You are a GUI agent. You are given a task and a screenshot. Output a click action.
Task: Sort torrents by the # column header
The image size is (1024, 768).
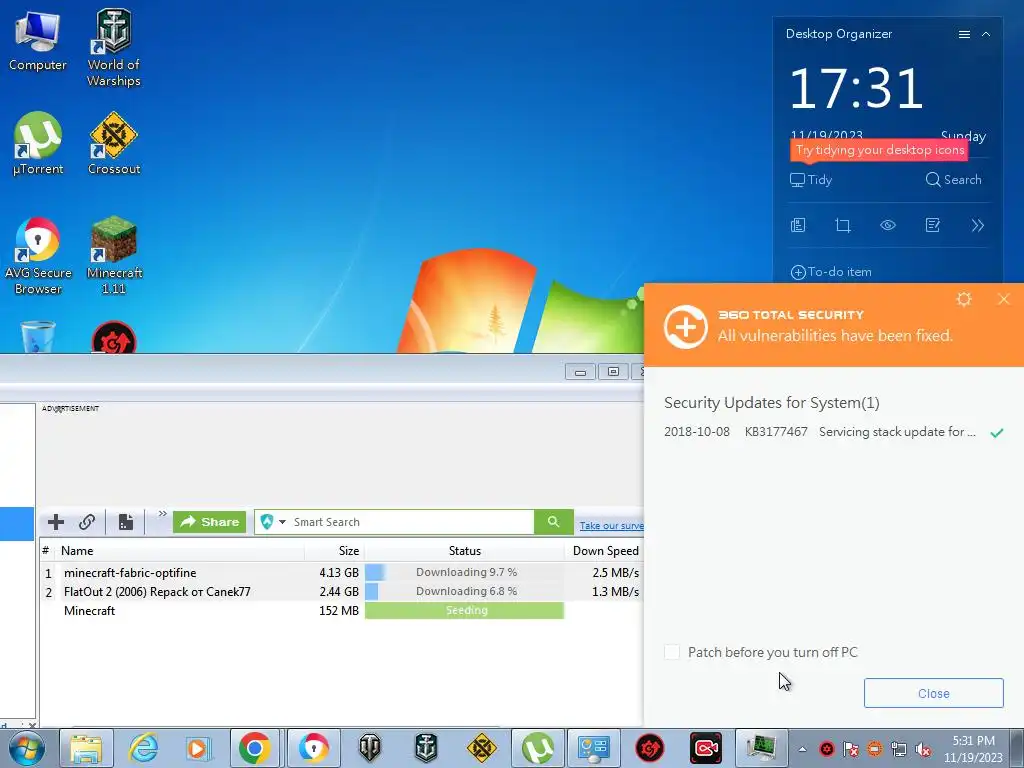(46, 551)
